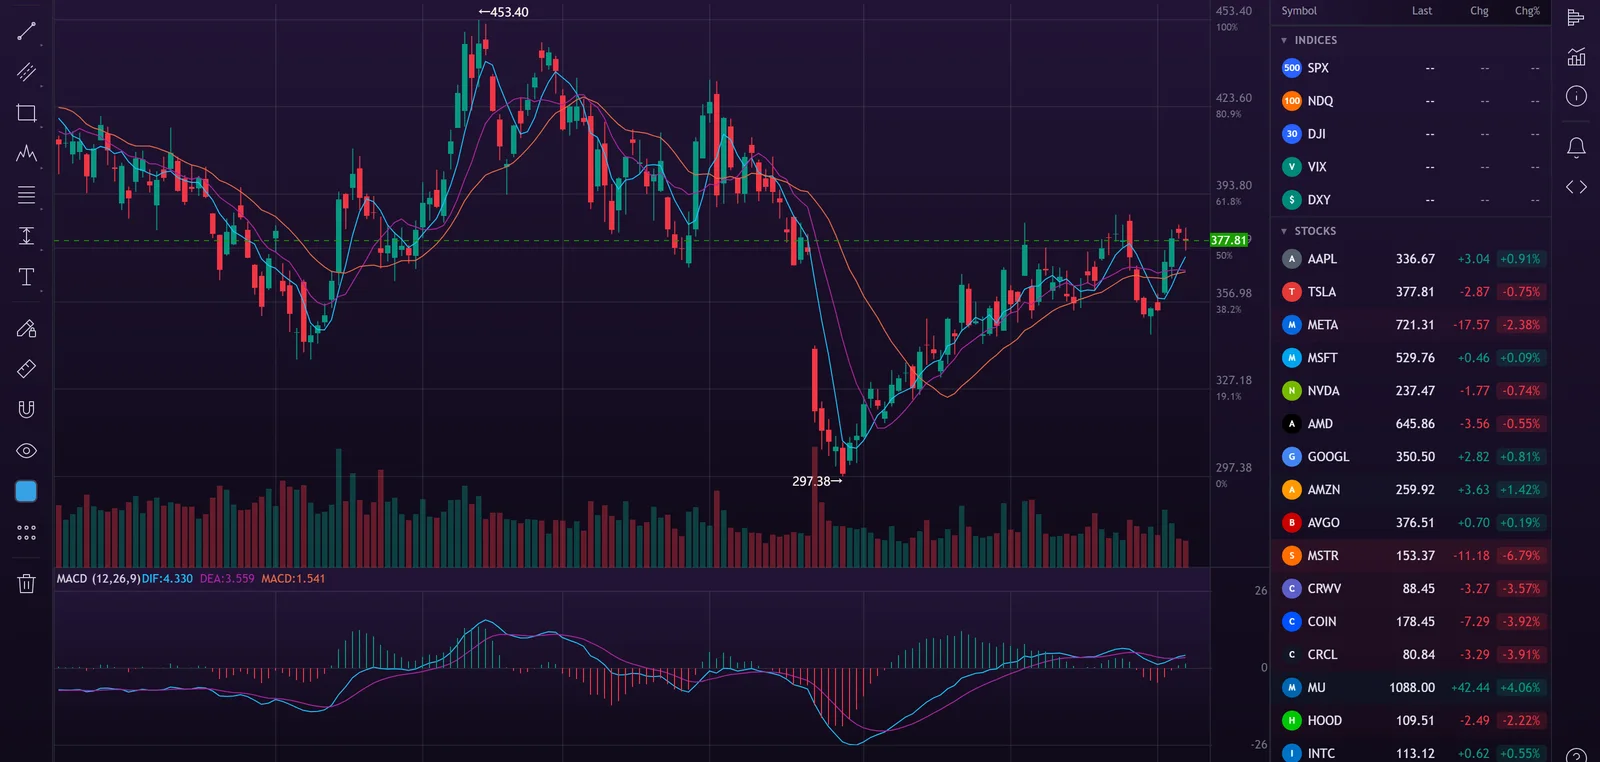Viewport: 1600px width, 762px height.
Task: Select DXY in the watchlist
Action: coord(1411,200)
